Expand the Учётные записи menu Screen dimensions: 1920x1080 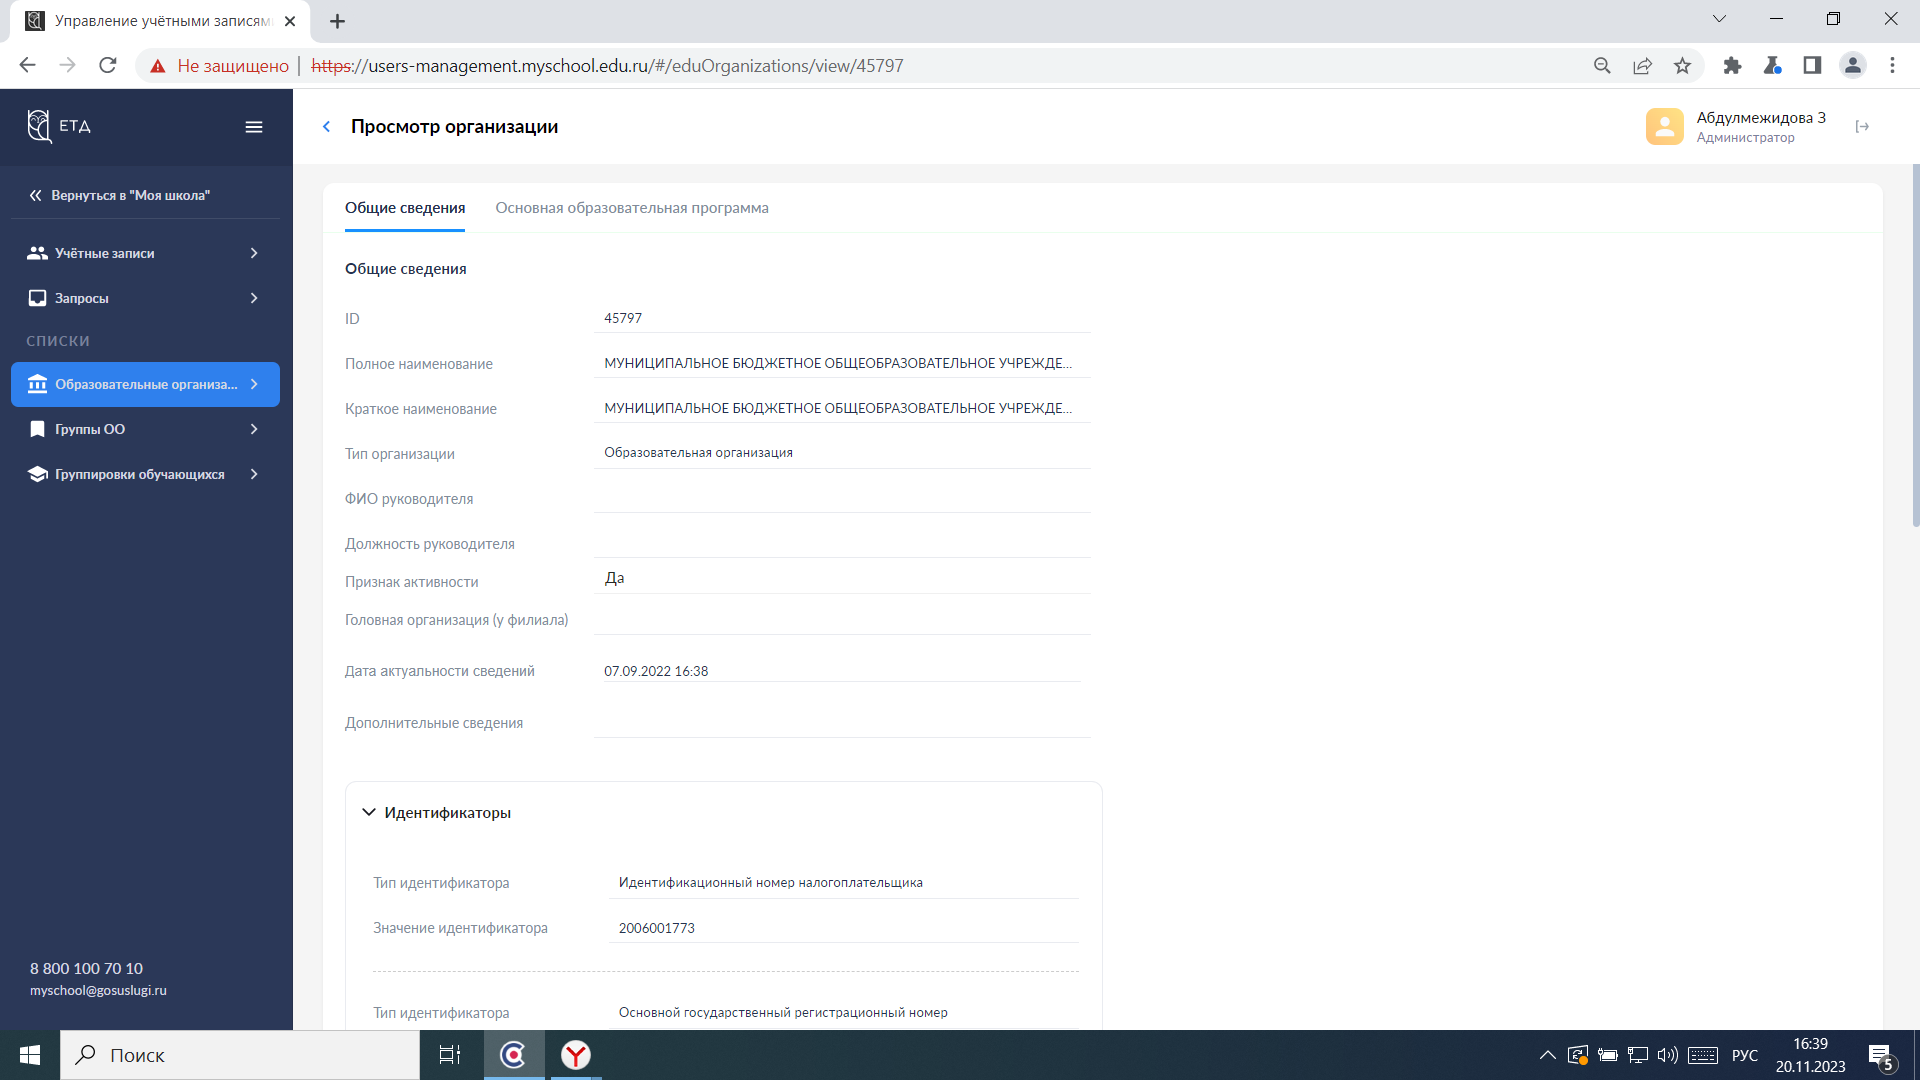[254, 253]
